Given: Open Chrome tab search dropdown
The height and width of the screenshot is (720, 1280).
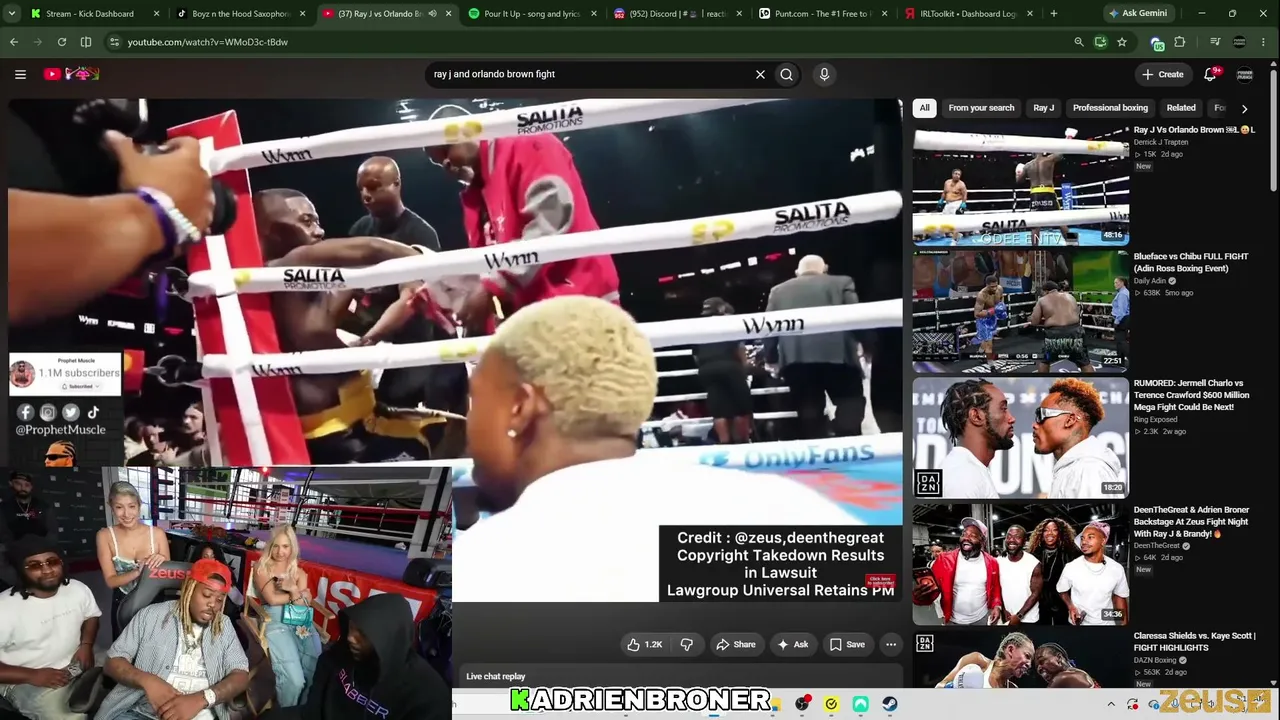Looking at the screenshot, I should point(14,14).
